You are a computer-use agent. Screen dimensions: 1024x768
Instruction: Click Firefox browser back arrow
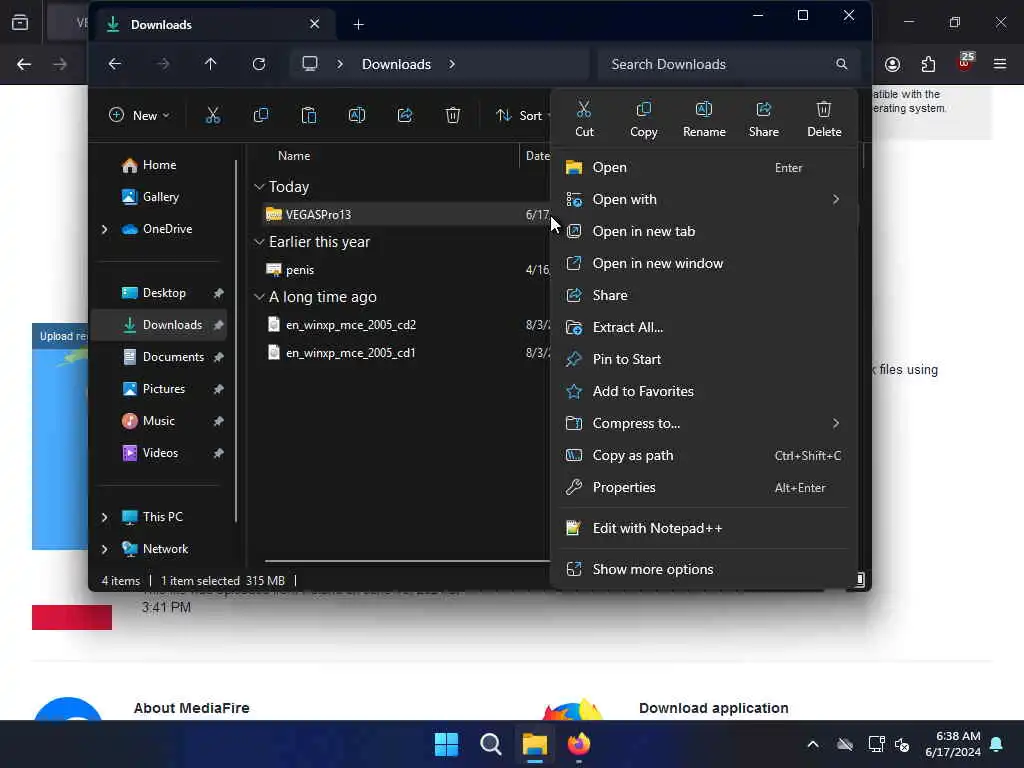[24, 64]
